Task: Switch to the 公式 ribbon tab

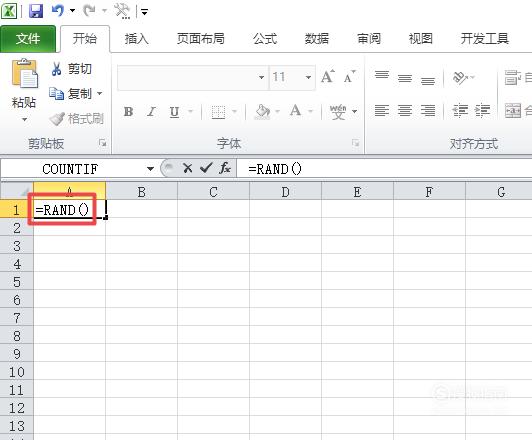Action: coord(265,39)
